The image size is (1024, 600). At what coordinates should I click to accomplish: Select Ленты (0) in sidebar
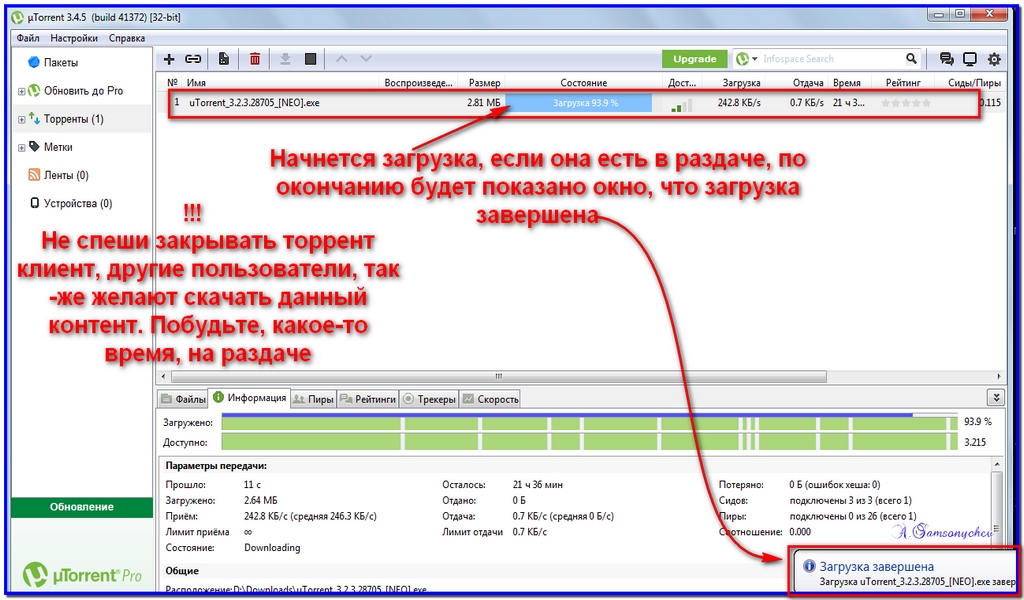click(66, 175)
